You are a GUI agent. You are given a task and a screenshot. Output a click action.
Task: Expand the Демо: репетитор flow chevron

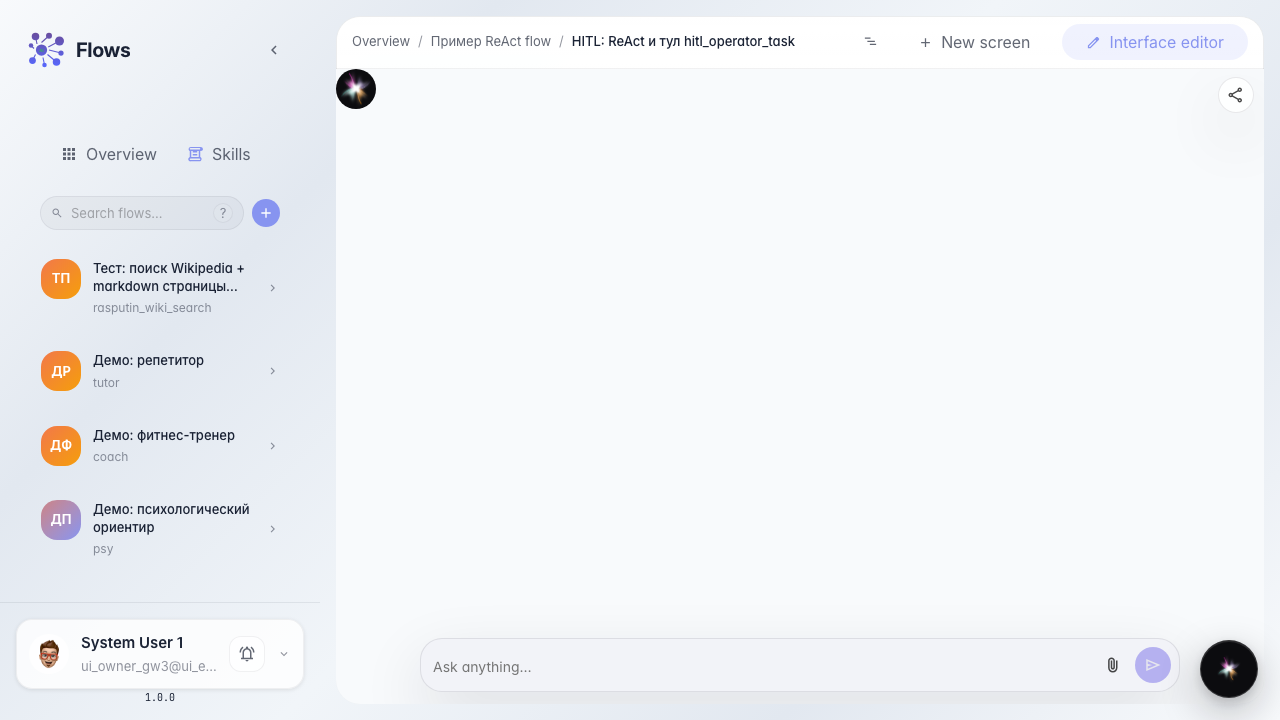(273, 371)
